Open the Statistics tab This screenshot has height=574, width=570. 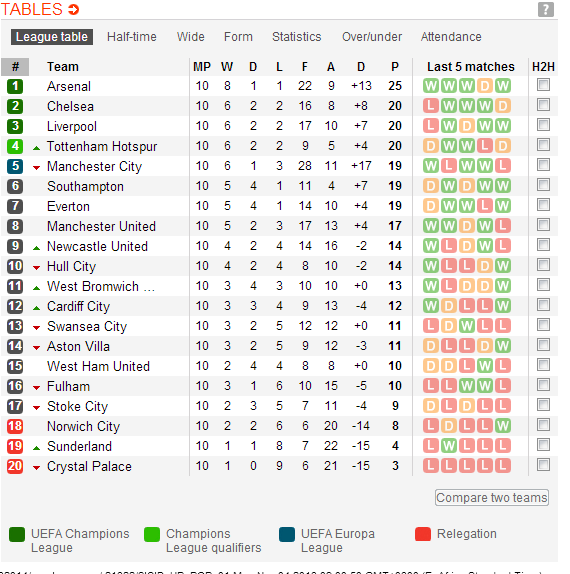297,37
